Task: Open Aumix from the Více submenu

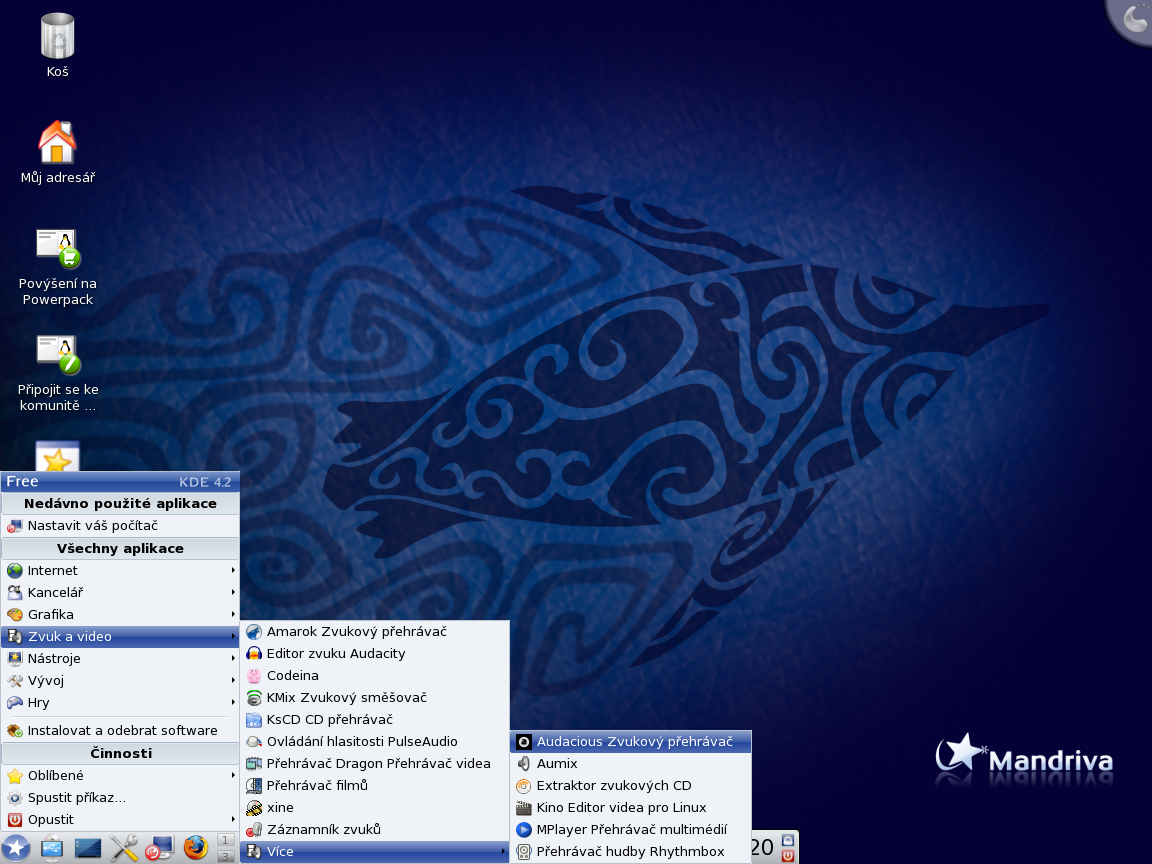Action: click(x=630, y=764)
